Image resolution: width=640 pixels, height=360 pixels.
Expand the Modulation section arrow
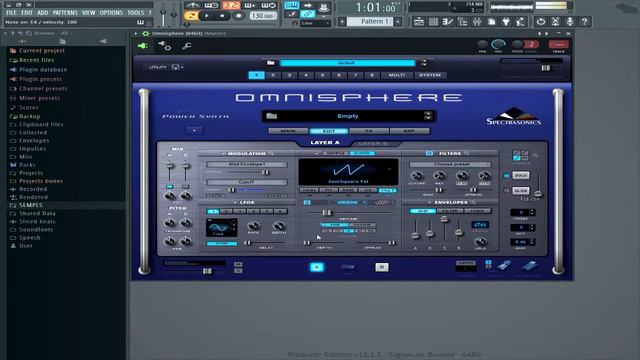click(x=223, y=153)
